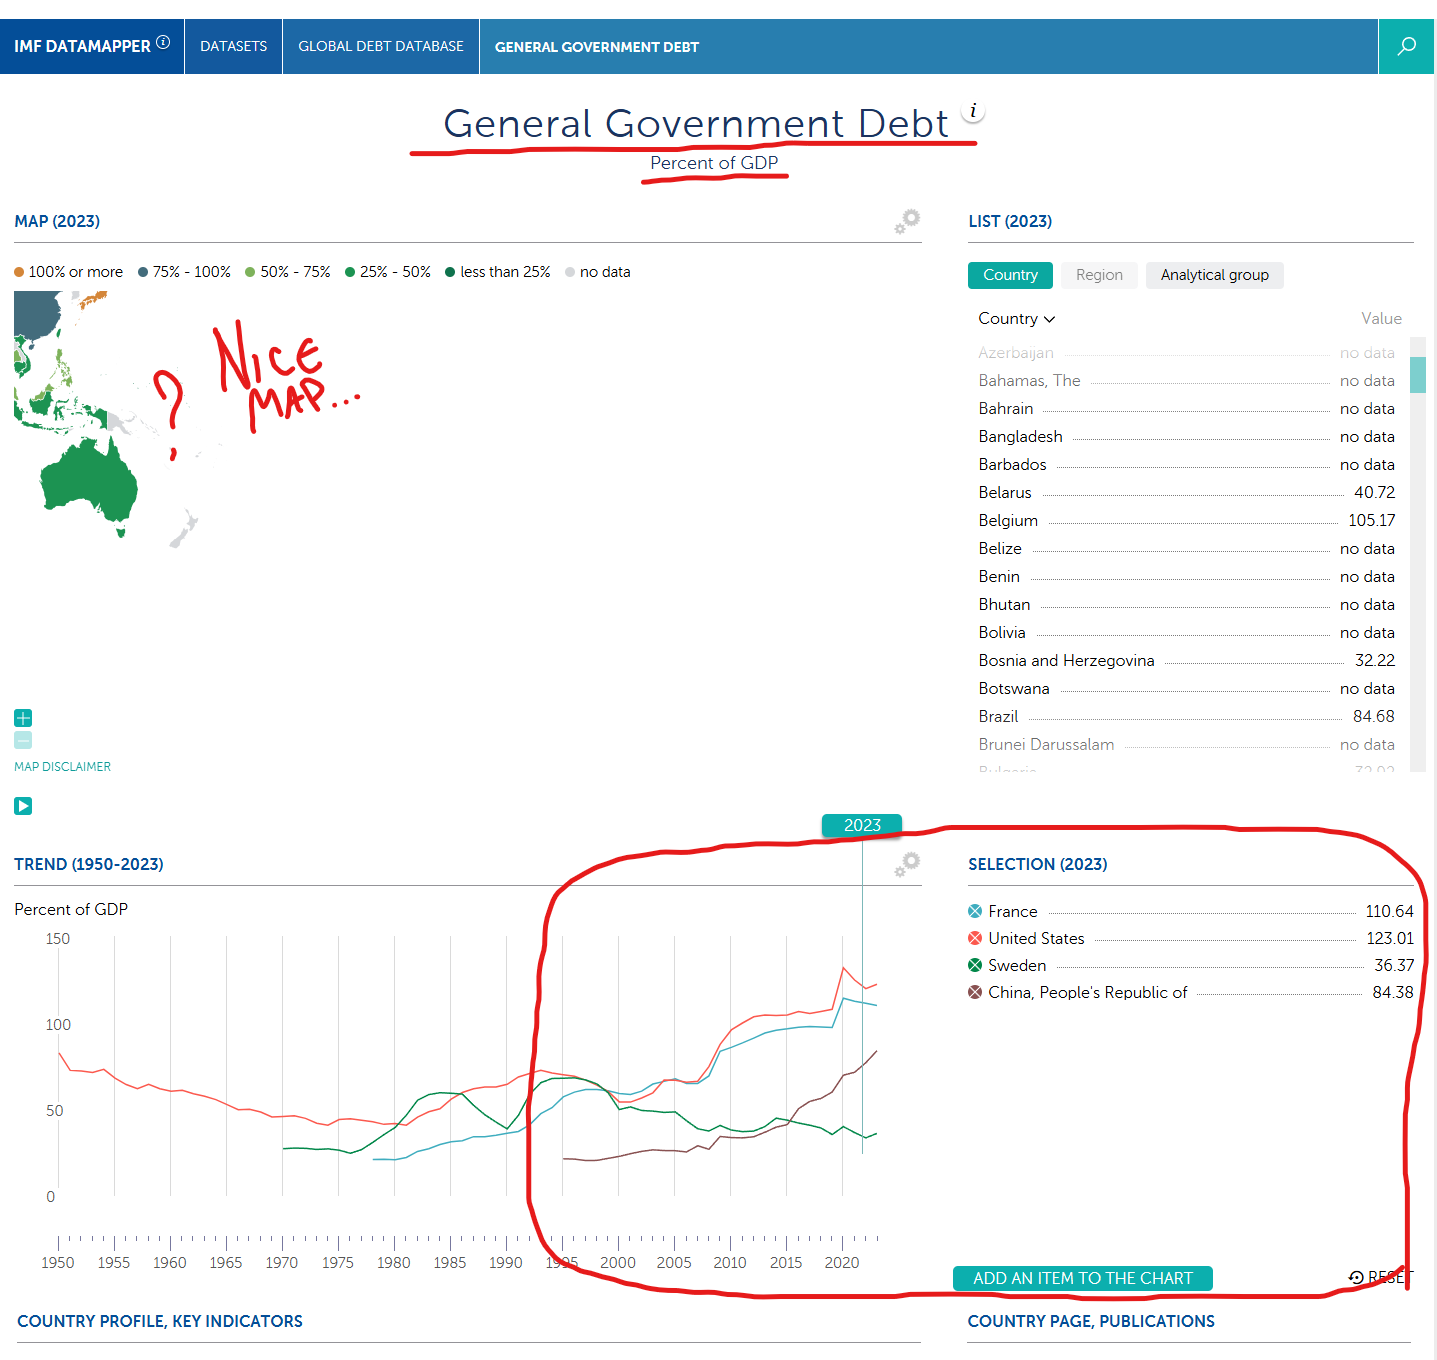Select Belgium in country list
1437x1360 pixels.
tap(1186, 520)
